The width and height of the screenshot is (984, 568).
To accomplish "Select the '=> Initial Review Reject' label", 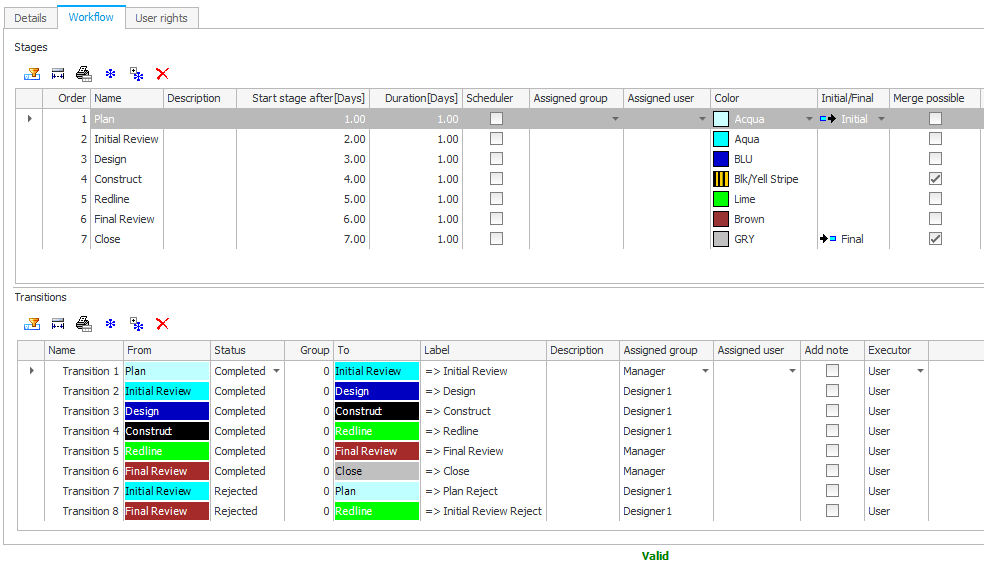I will pyautogui.click(x=483, y=511).
